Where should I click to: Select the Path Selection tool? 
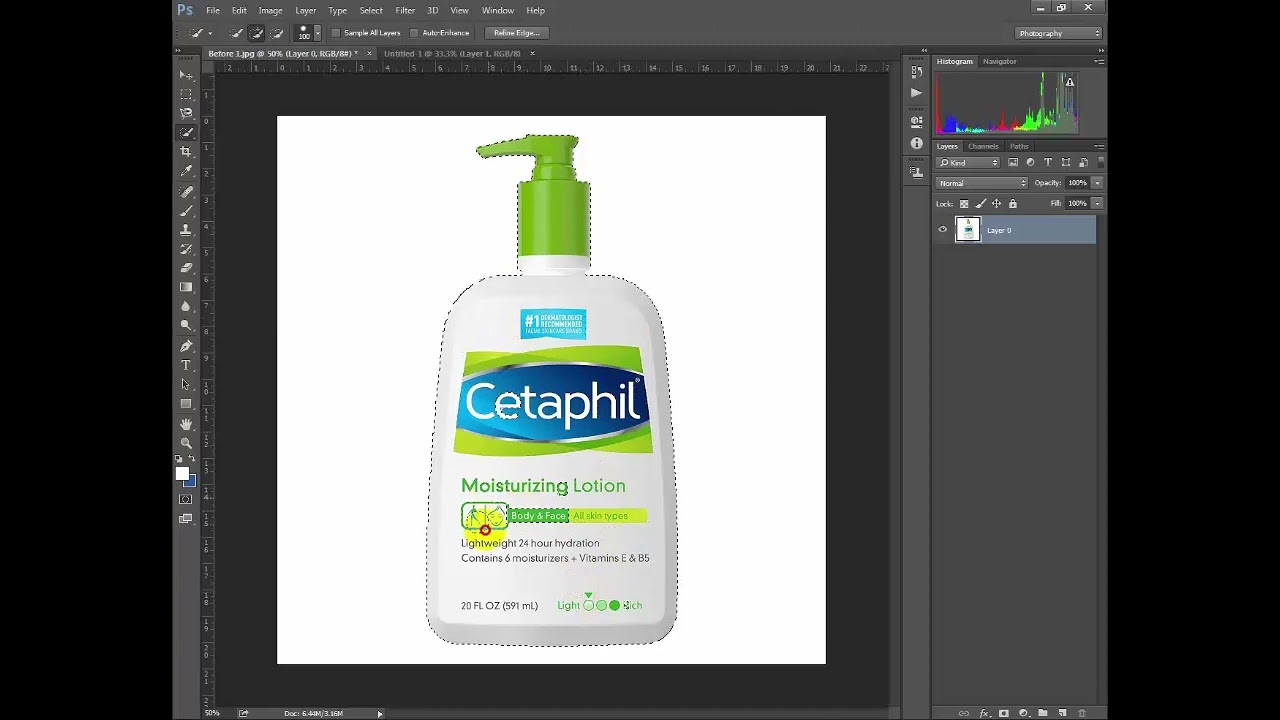pos(186,384)
